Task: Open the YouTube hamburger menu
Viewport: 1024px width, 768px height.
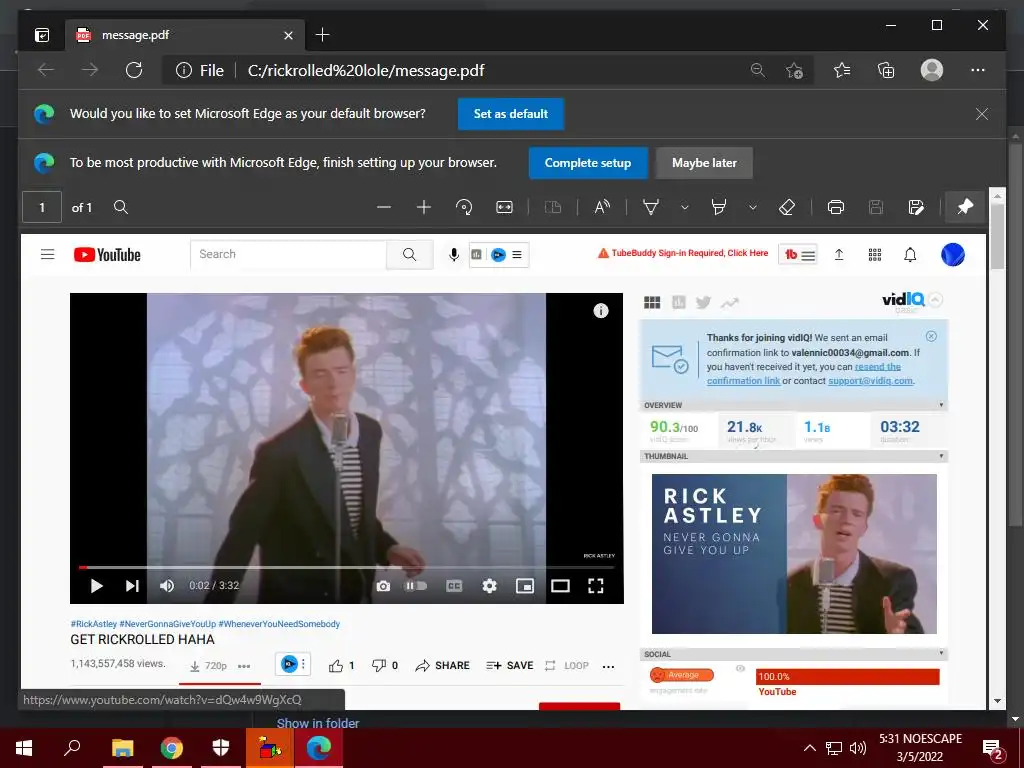Action: [48, 254]
